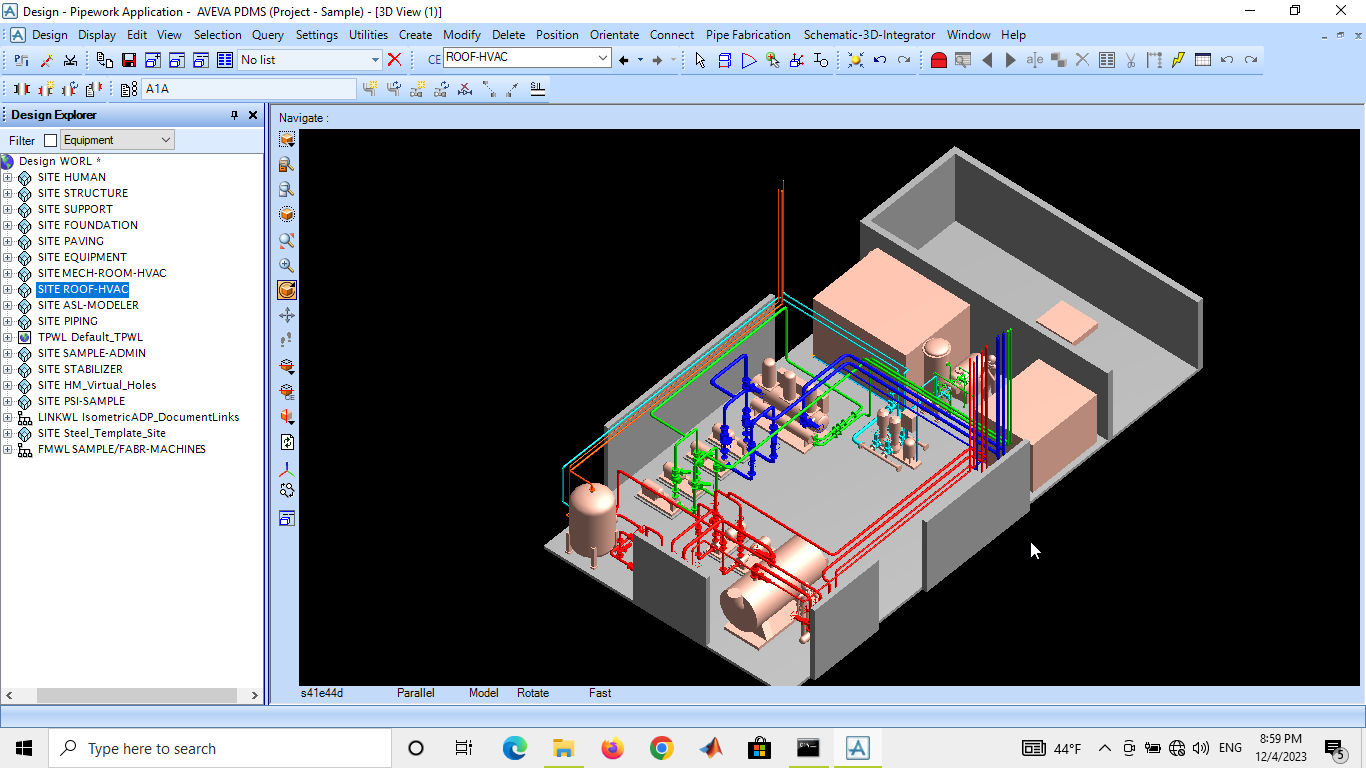The height and width of the screenshot is (768, 1366).
Task: Open Microsoft Edge from the taskbar
Action: (x=514, y=748)
